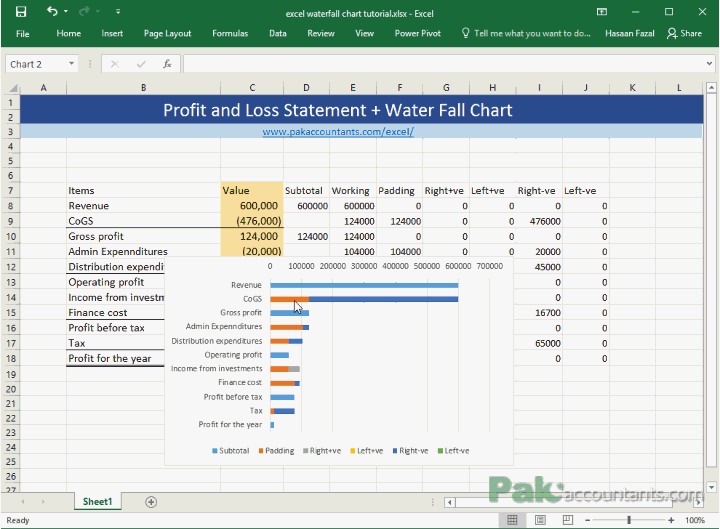Click the Gross profit item cell
The image size is (720, 529).
click(143, 236)
